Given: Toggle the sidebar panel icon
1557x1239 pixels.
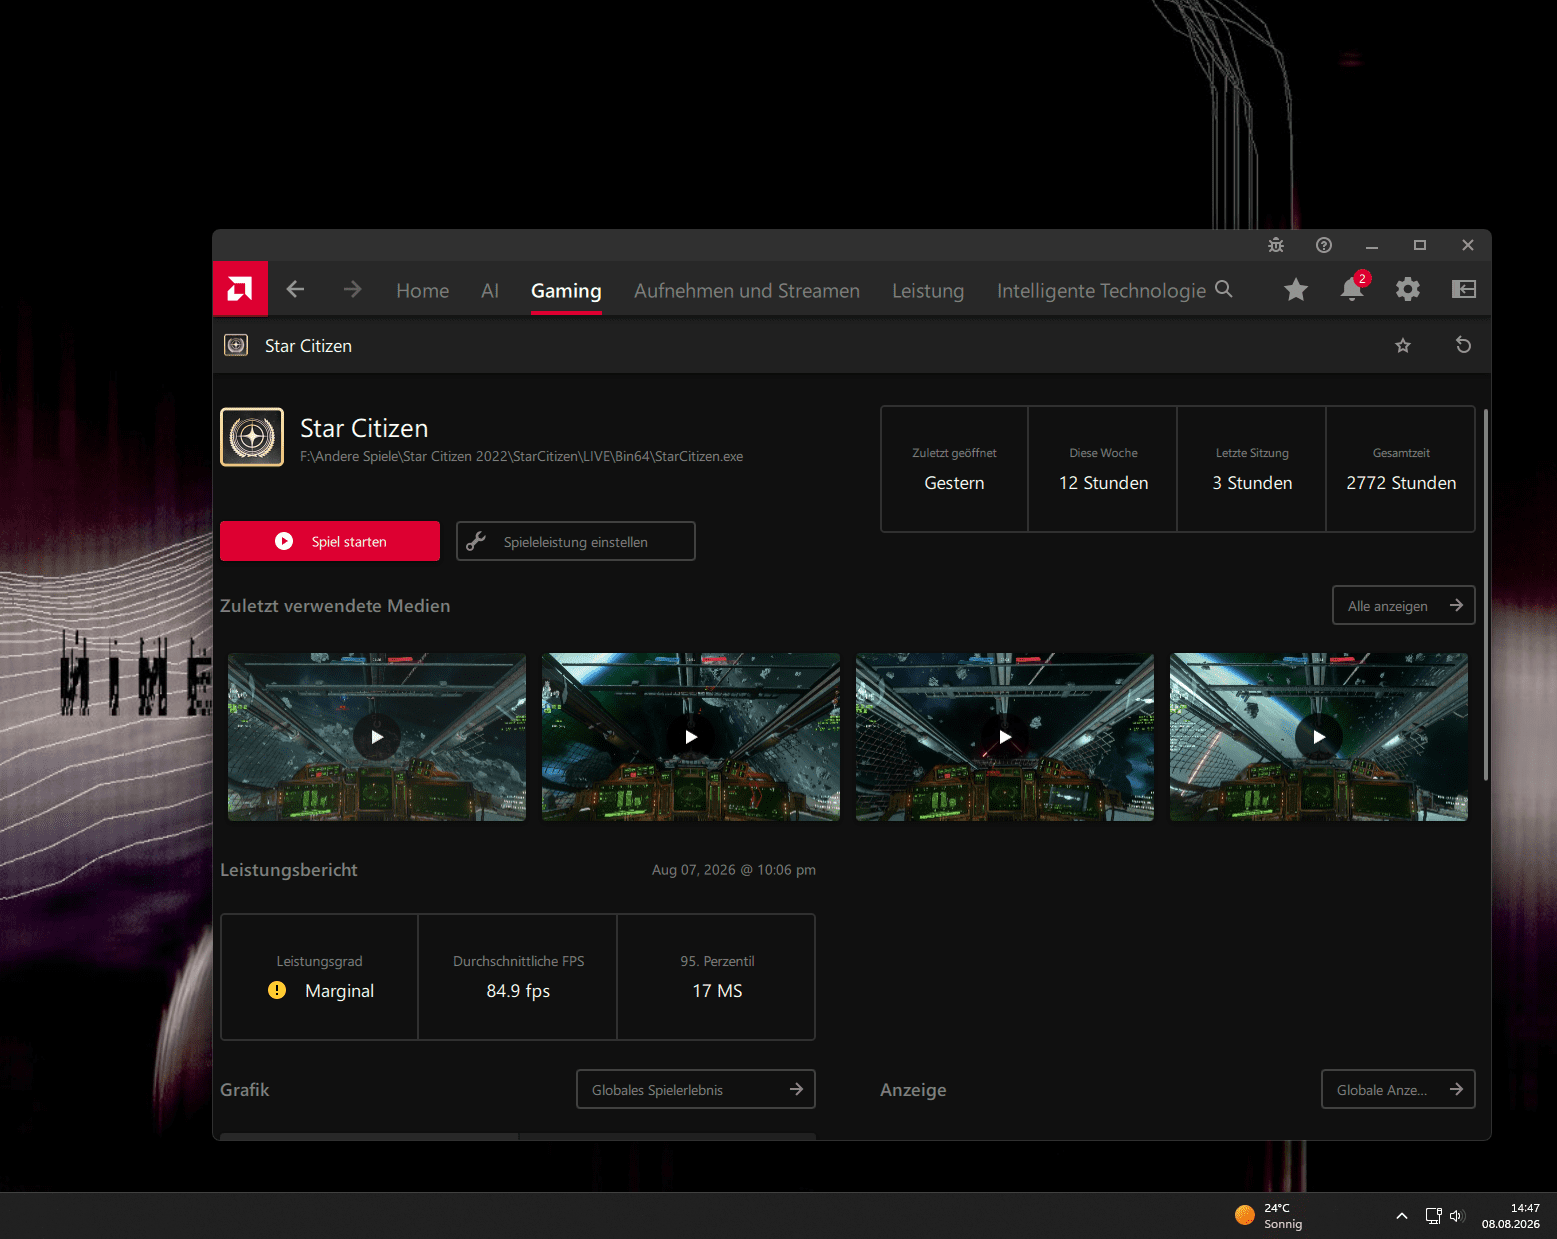Looking at the screenshot, I should pyautogui.click(x=1464, y=289).
